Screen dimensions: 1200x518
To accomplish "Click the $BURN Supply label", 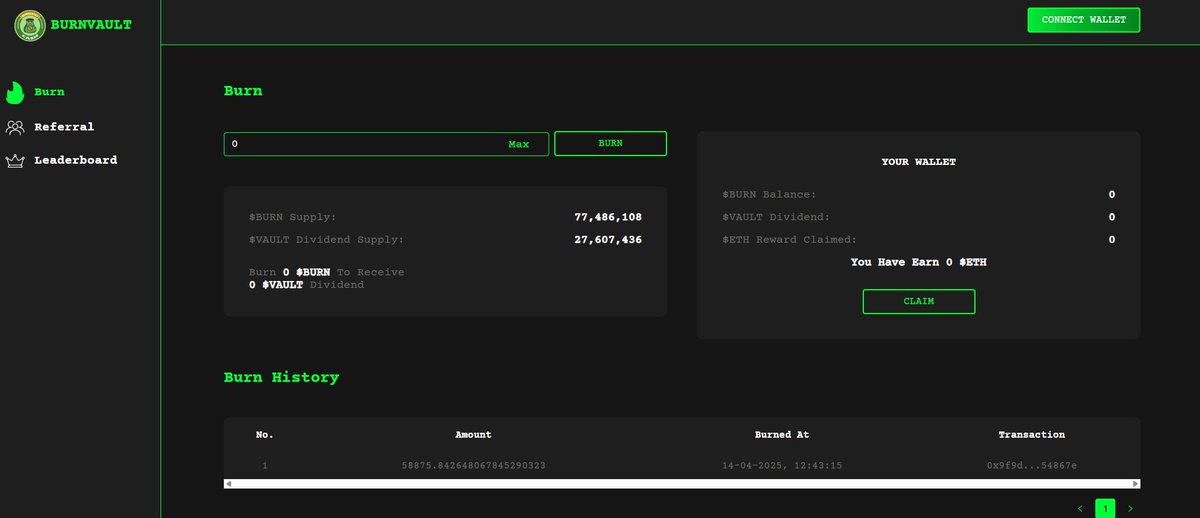I will coord(292,217).
